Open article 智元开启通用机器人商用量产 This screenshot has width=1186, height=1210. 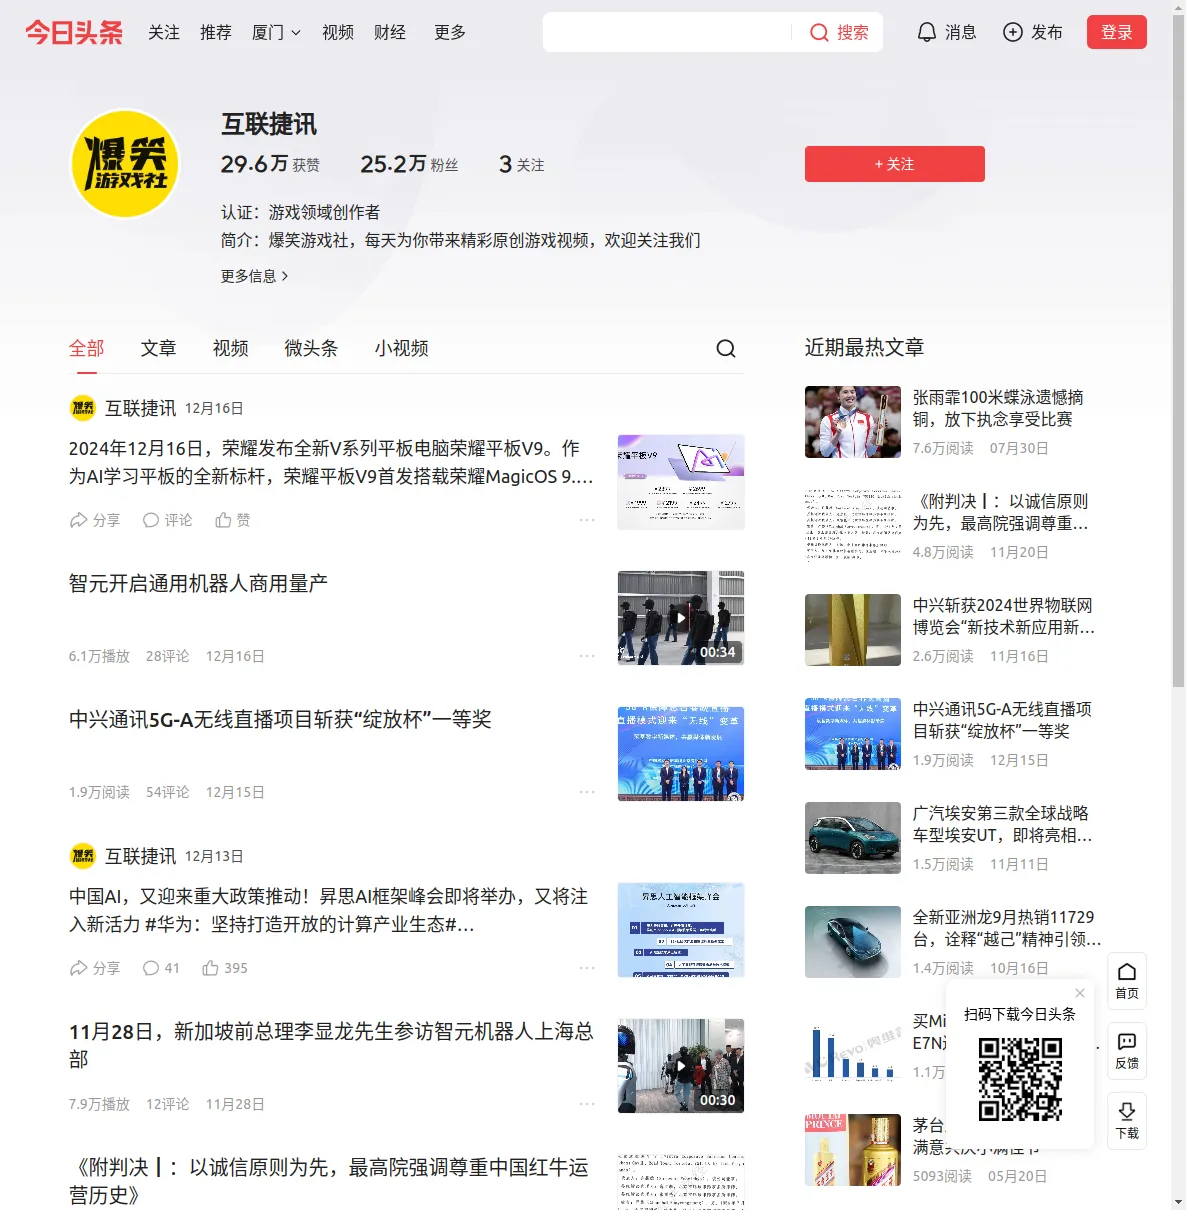pyautogui.click(x=198, y=583)
